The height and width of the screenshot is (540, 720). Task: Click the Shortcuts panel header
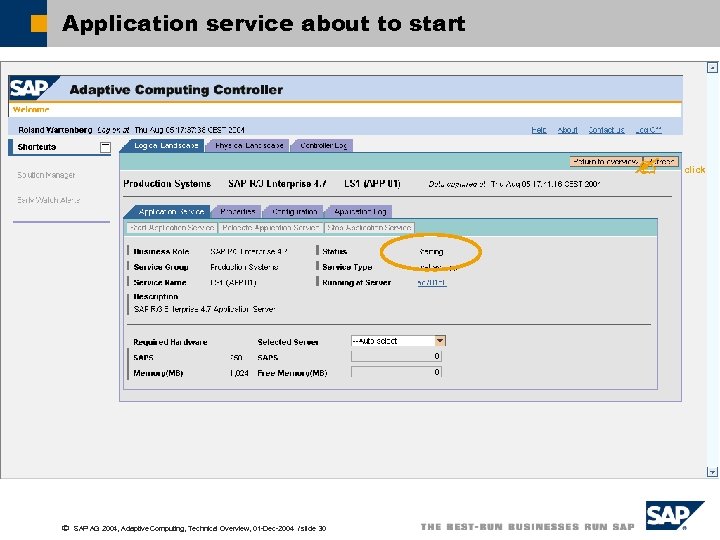coord(60,147)
